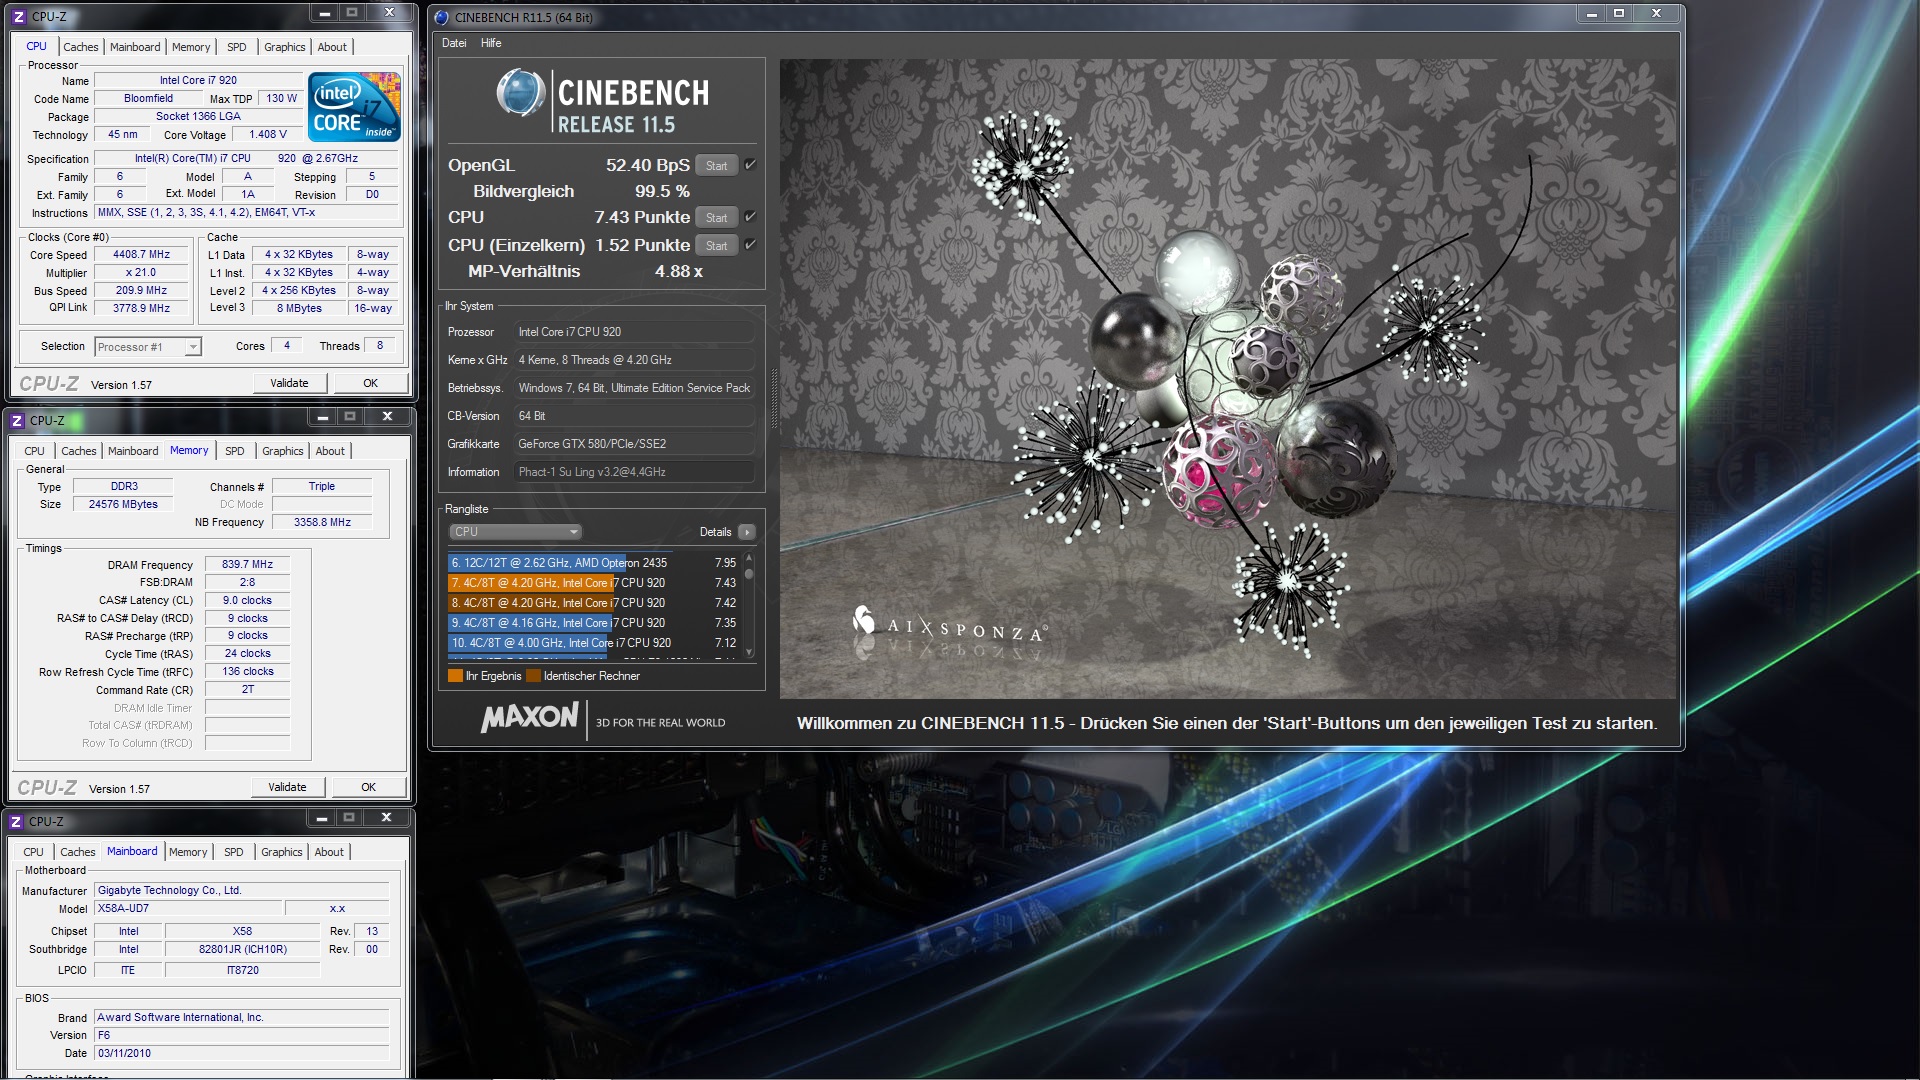Screen dimensions: 1920x1080
Task: Open the Hilfe menu
Action: [491, 43]
